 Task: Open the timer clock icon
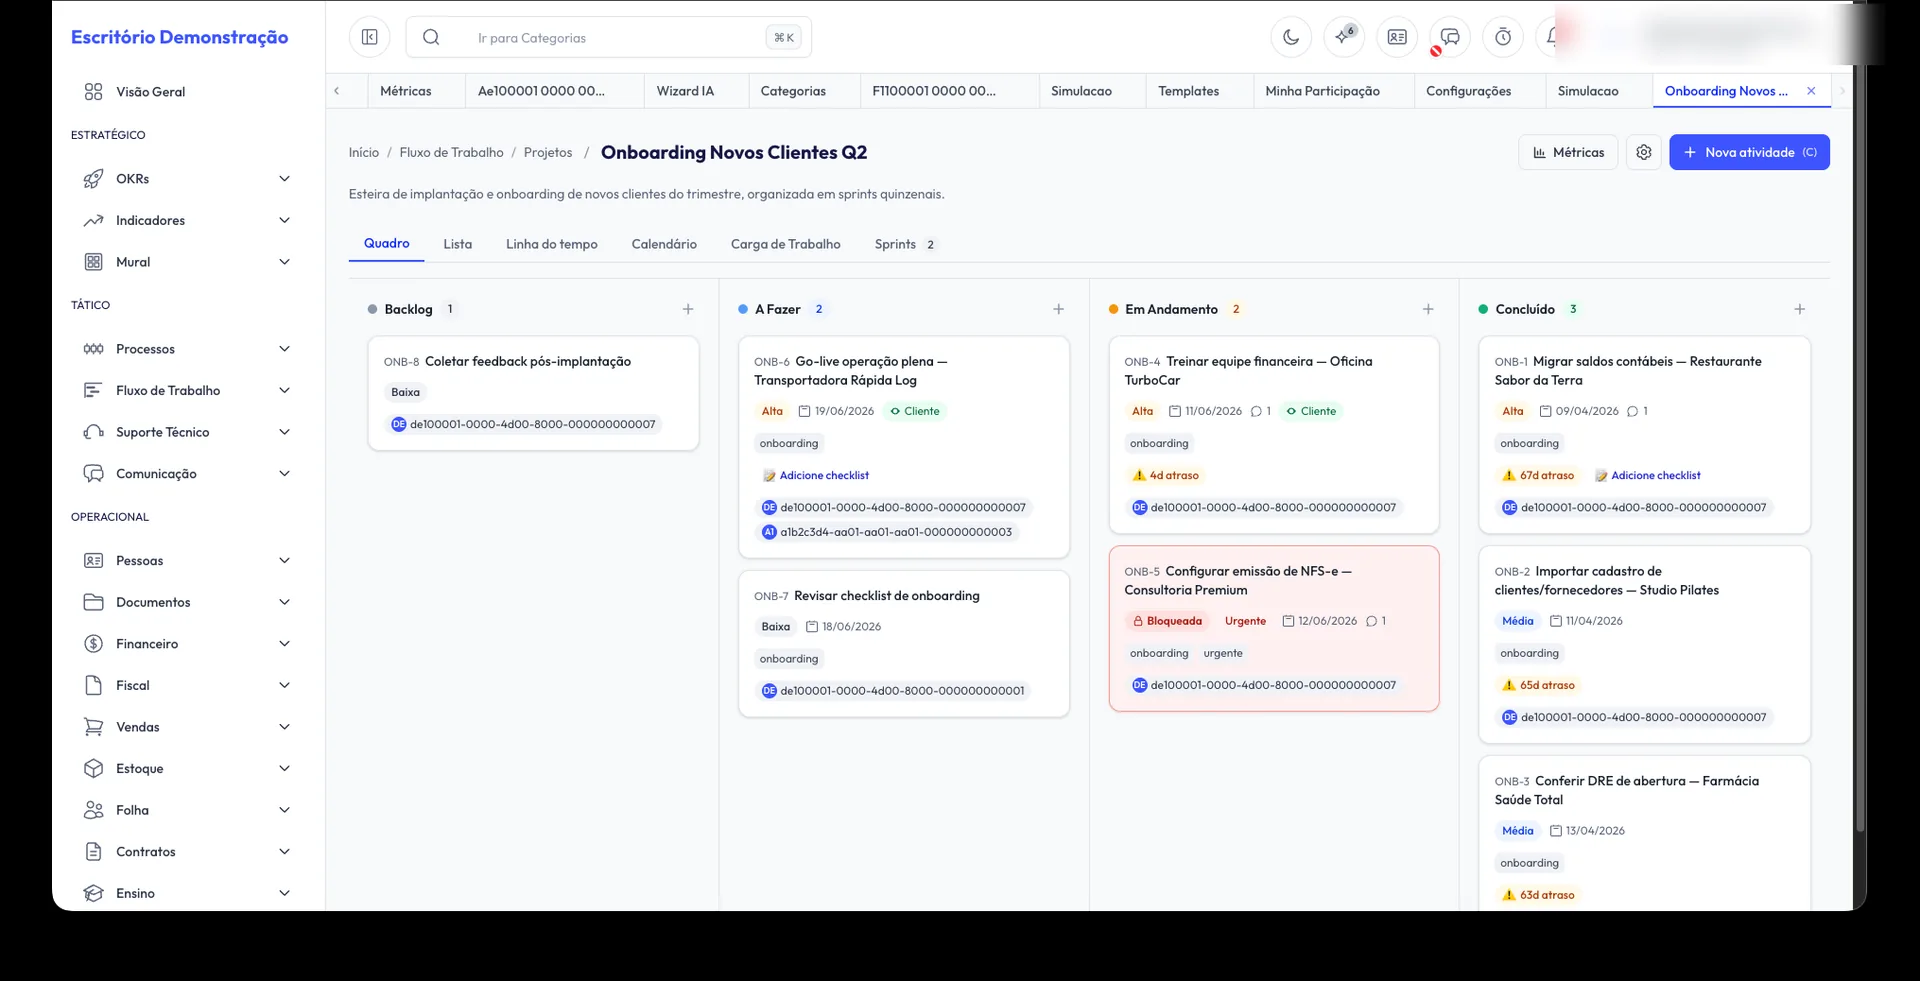click(1503, 37)
